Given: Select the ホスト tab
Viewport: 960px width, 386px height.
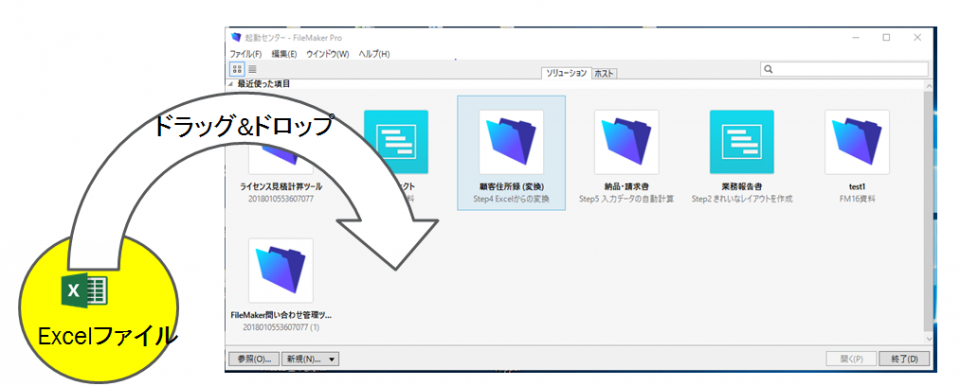Looking at the screenshot, I should tap(604, 74).
